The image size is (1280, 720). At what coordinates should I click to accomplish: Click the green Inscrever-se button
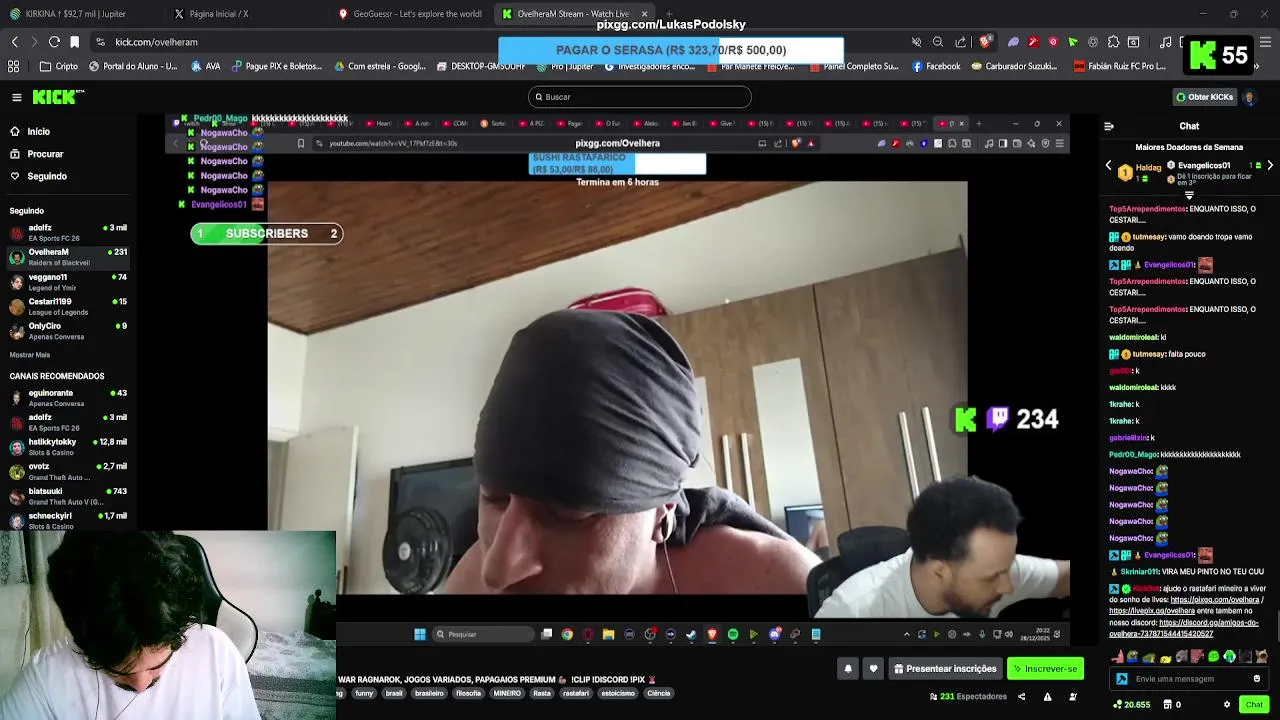pyautogui.click(x=1045, y=669)
